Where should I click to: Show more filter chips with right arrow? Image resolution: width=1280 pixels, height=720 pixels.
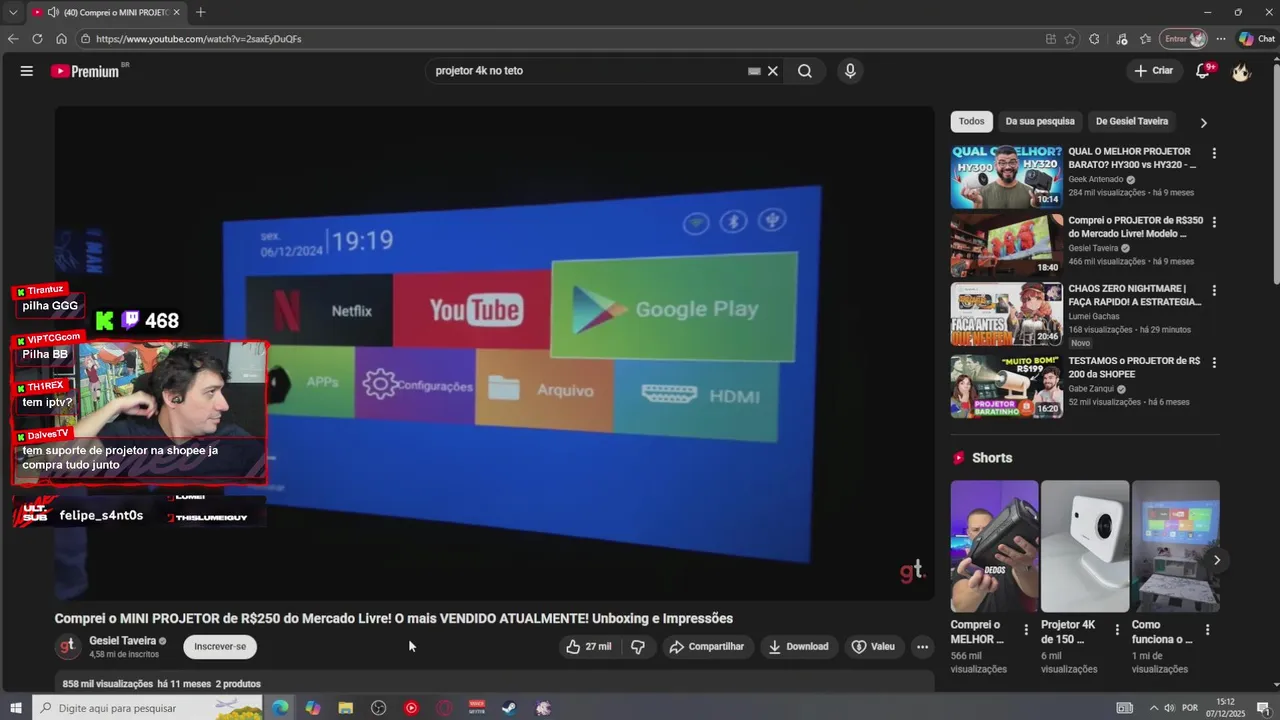coord(1203,122)
